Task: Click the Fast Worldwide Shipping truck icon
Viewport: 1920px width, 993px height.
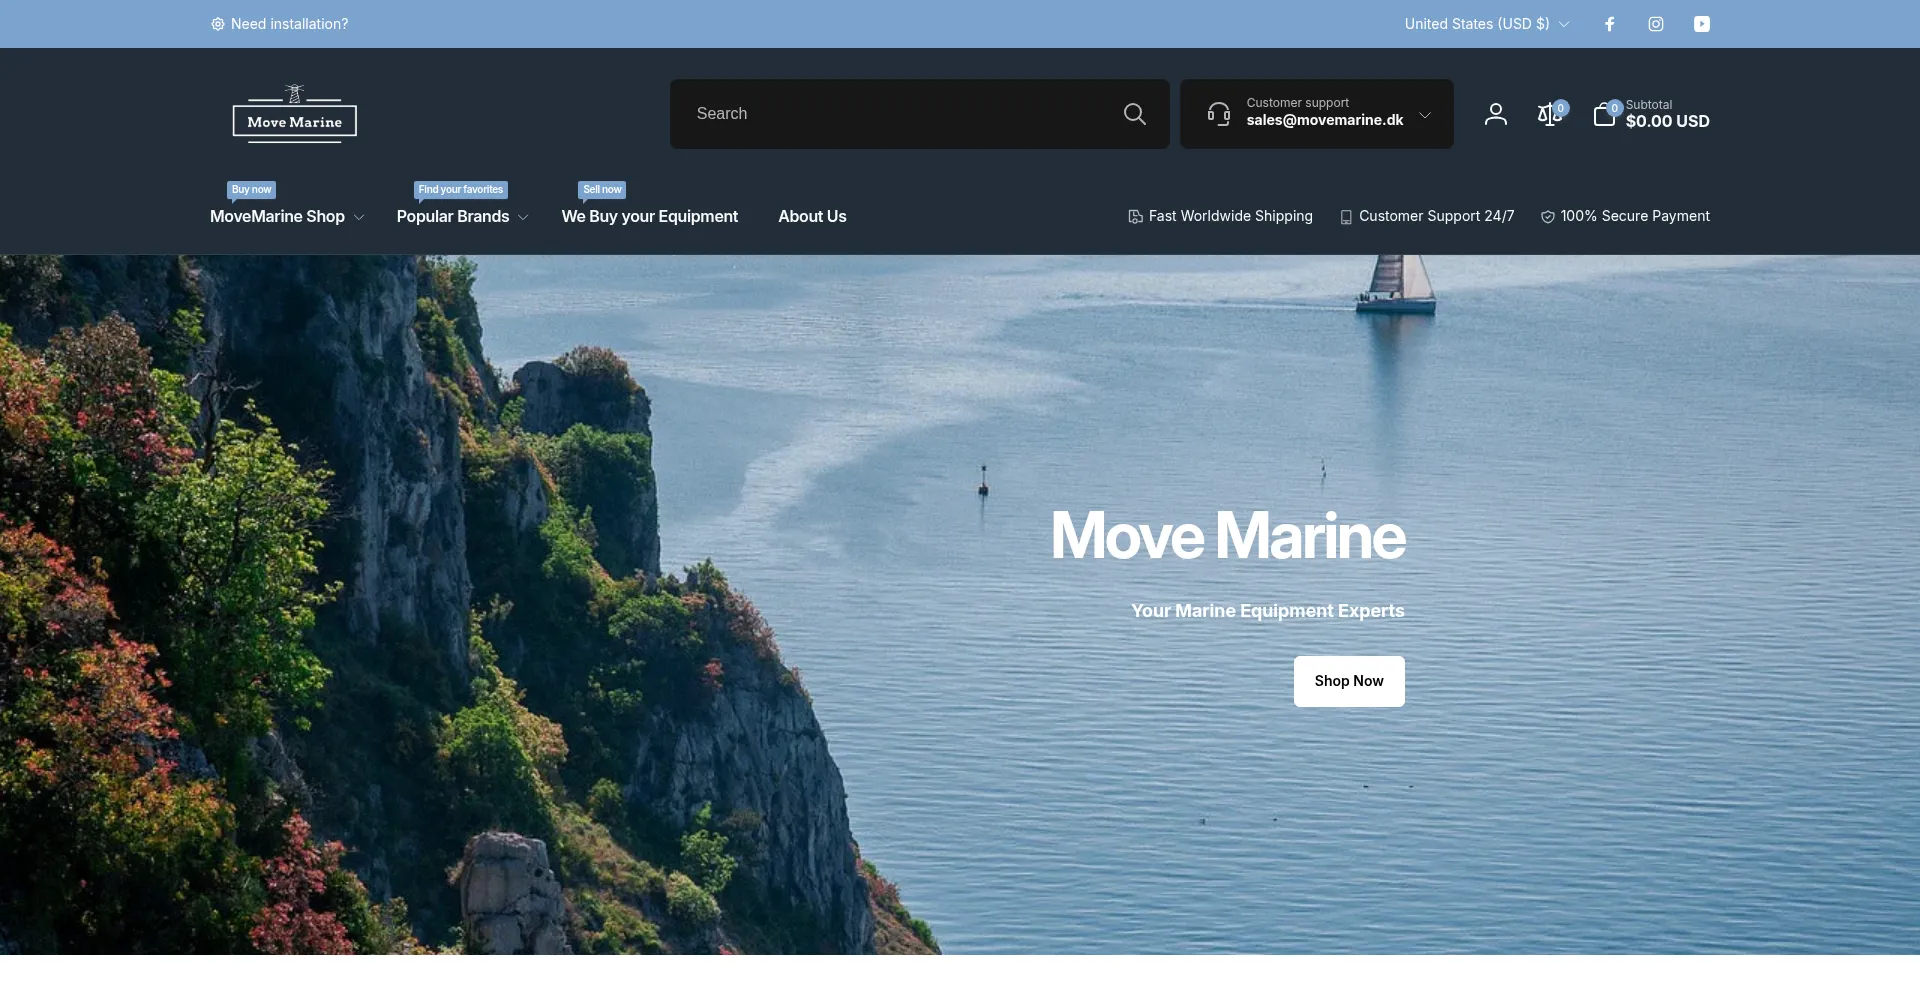Action: [1134, 216]
